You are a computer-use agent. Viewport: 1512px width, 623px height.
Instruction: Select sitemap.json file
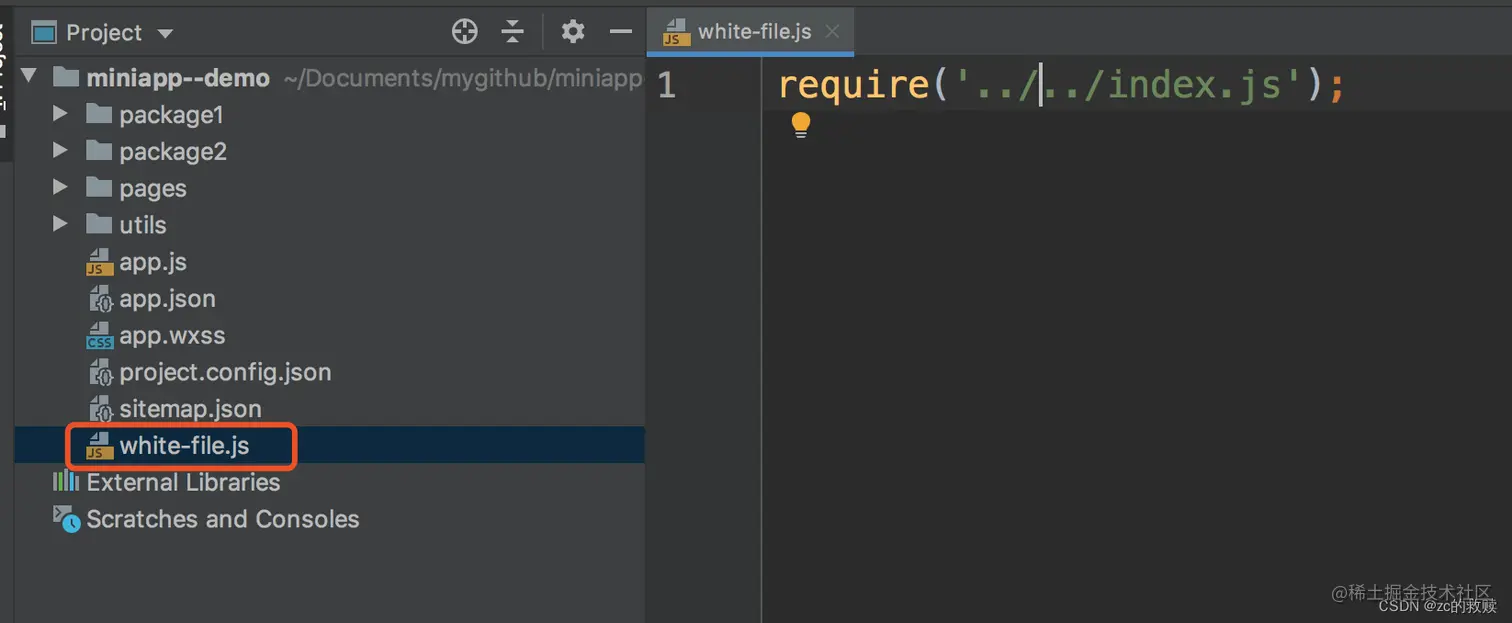click(x=190, y=409)
